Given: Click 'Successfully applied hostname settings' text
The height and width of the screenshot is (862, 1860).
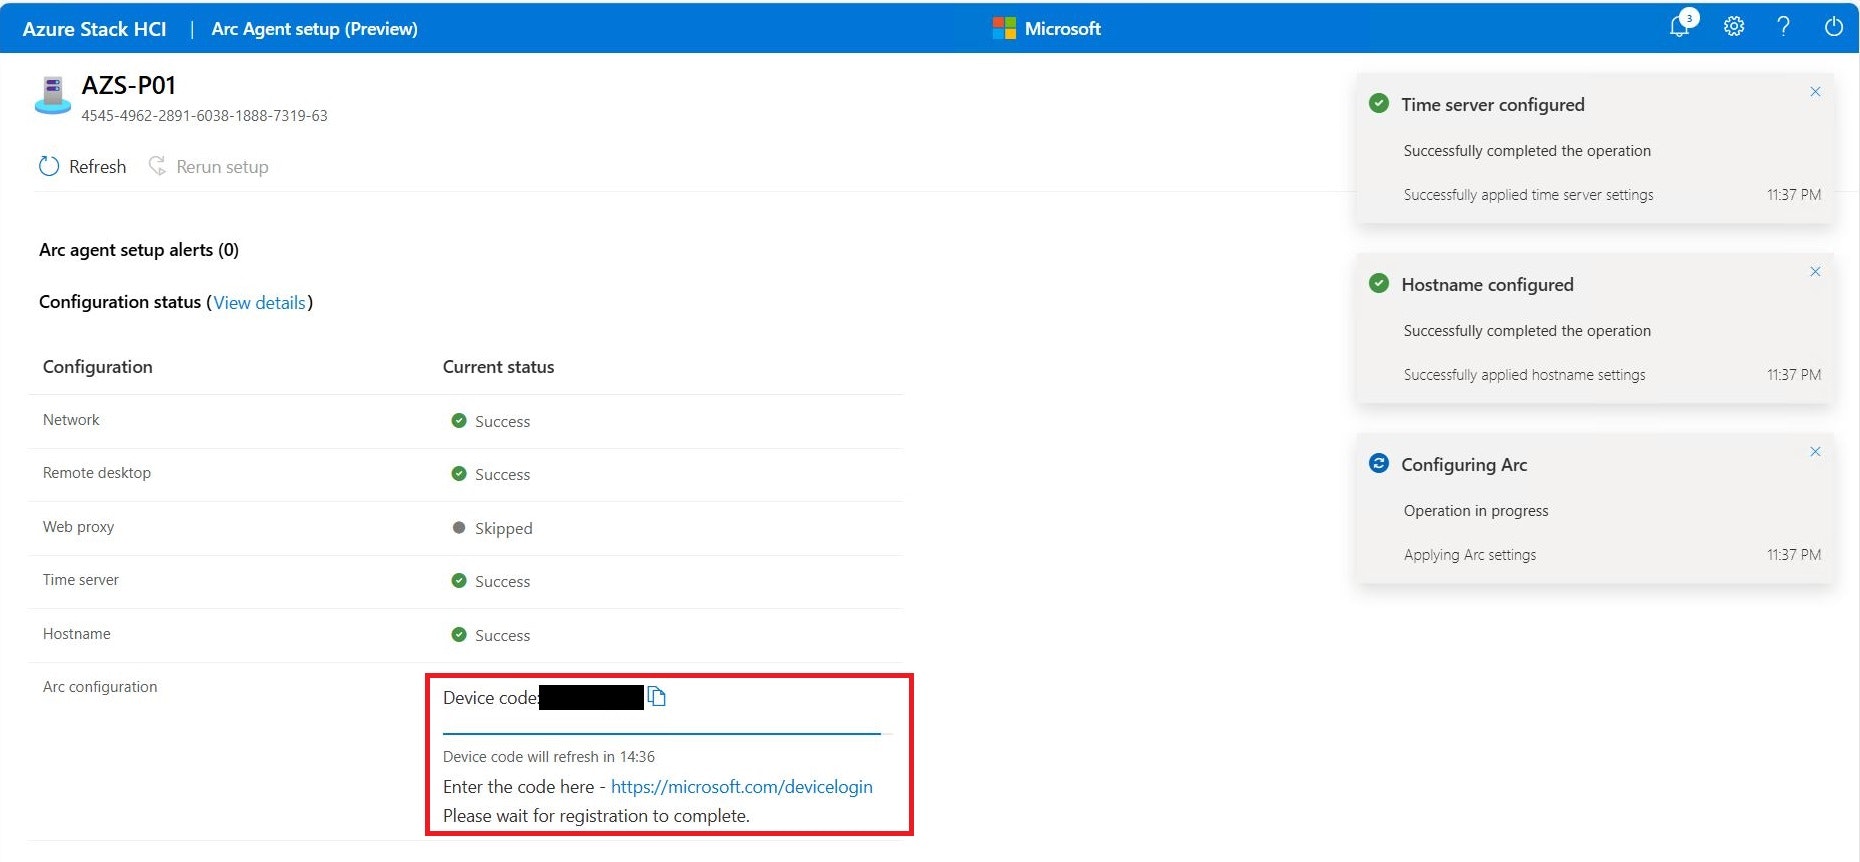Looking at the screenshot, I should click(x=1524, y=375).
